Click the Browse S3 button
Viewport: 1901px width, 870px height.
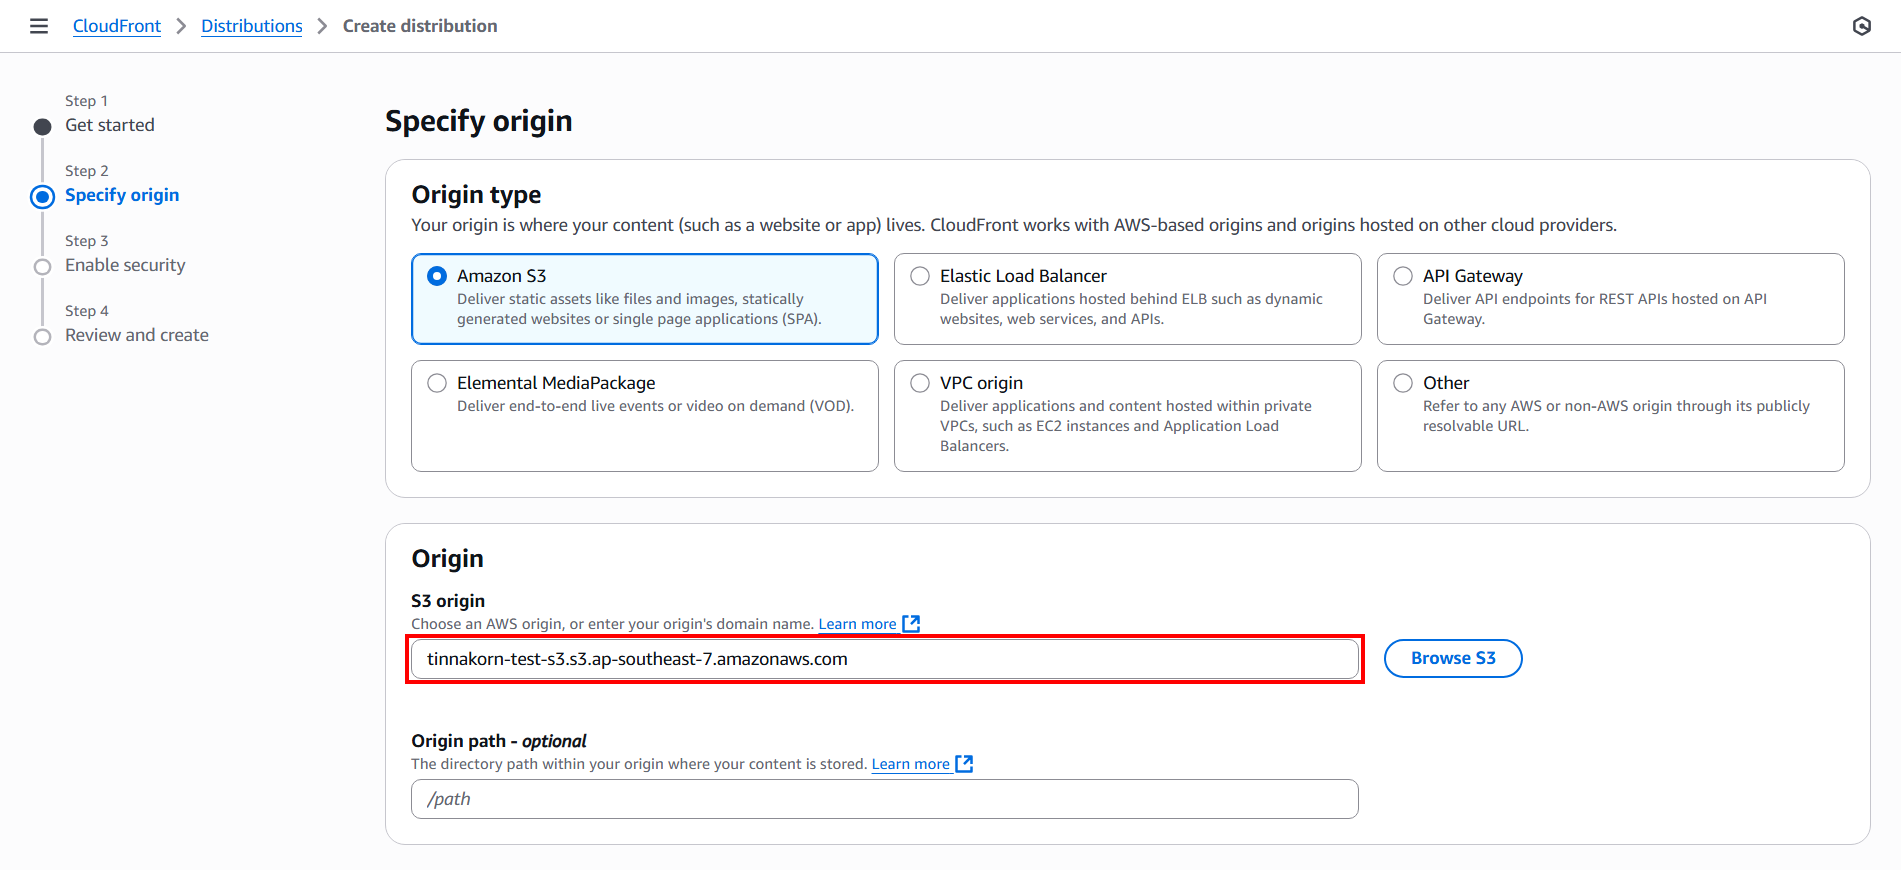coord(1452,658)
